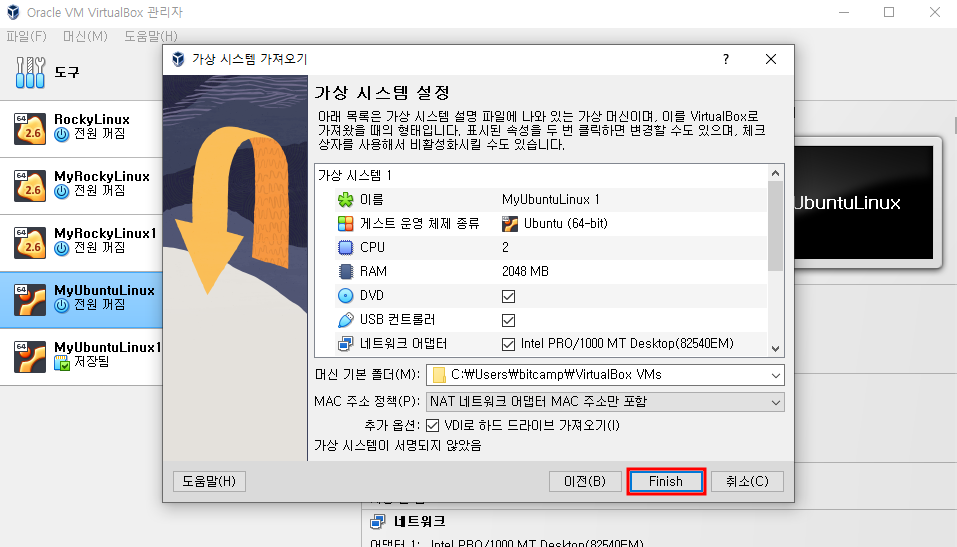This screenshot has height=547, width=957.
Task: Open the machine base folder dropdown
Action: (776, 375)
